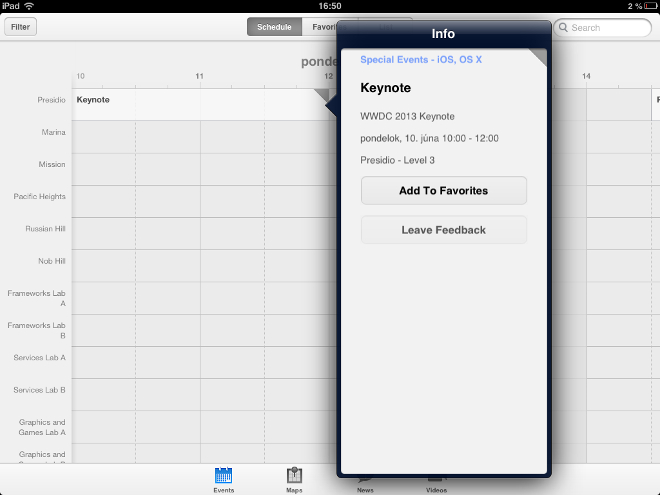Select the Nob Hill room label
The image size is (660, 495).
52,261
